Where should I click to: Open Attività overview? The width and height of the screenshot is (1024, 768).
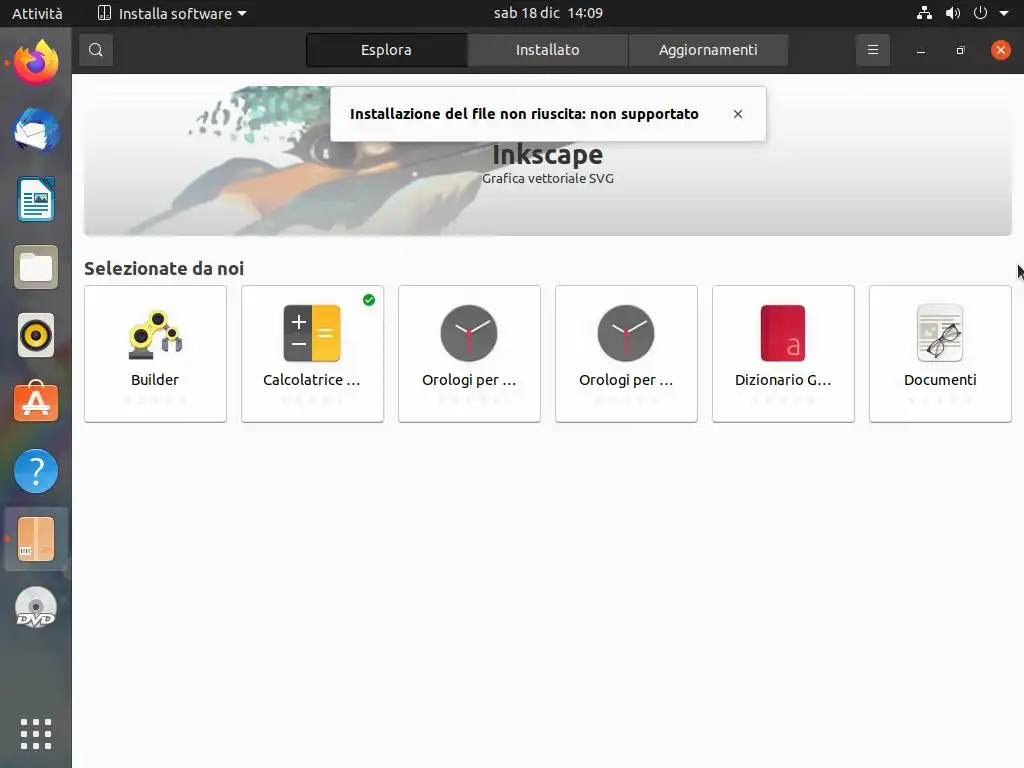point(37,13)
